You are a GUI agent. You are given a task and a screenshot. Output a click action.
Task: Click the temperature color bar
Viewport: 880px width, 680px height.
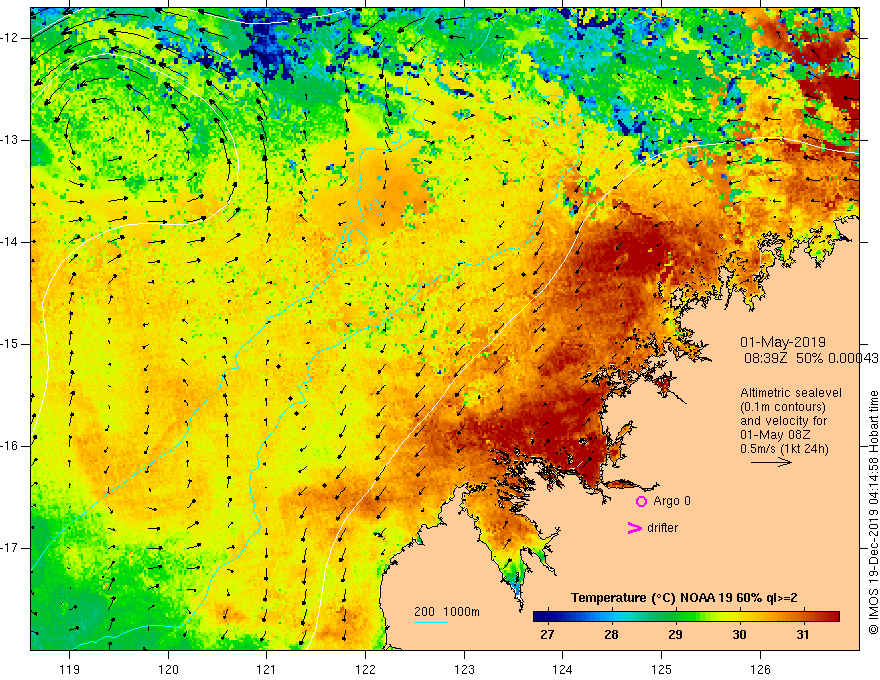pos(686,617)
